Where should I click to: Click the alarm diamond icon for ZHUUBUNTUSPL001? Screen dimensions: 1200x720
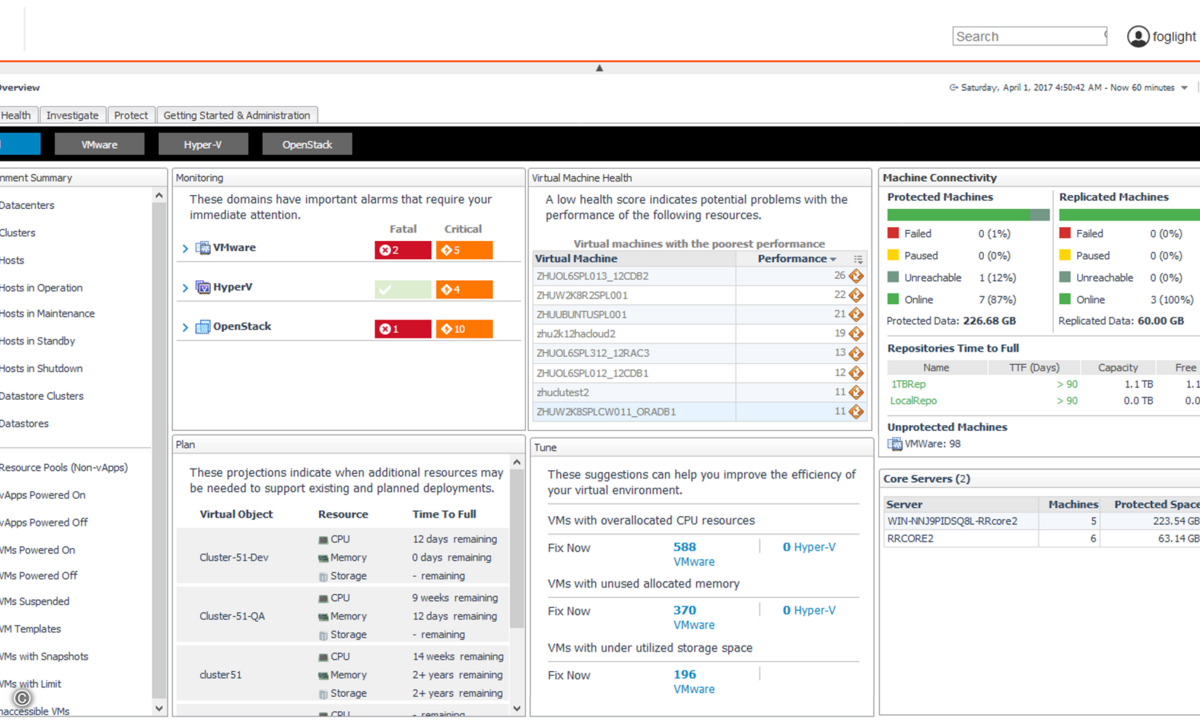[x=856, y=314]
